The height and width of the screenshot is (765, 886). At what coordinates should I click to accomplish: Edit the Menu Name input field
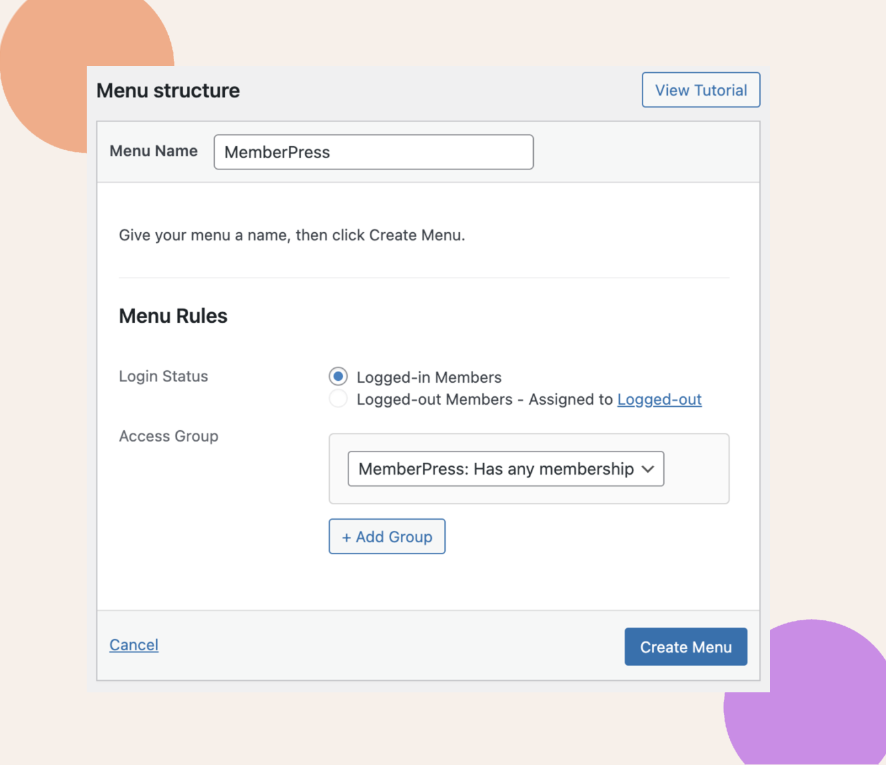tap(373, 152)
